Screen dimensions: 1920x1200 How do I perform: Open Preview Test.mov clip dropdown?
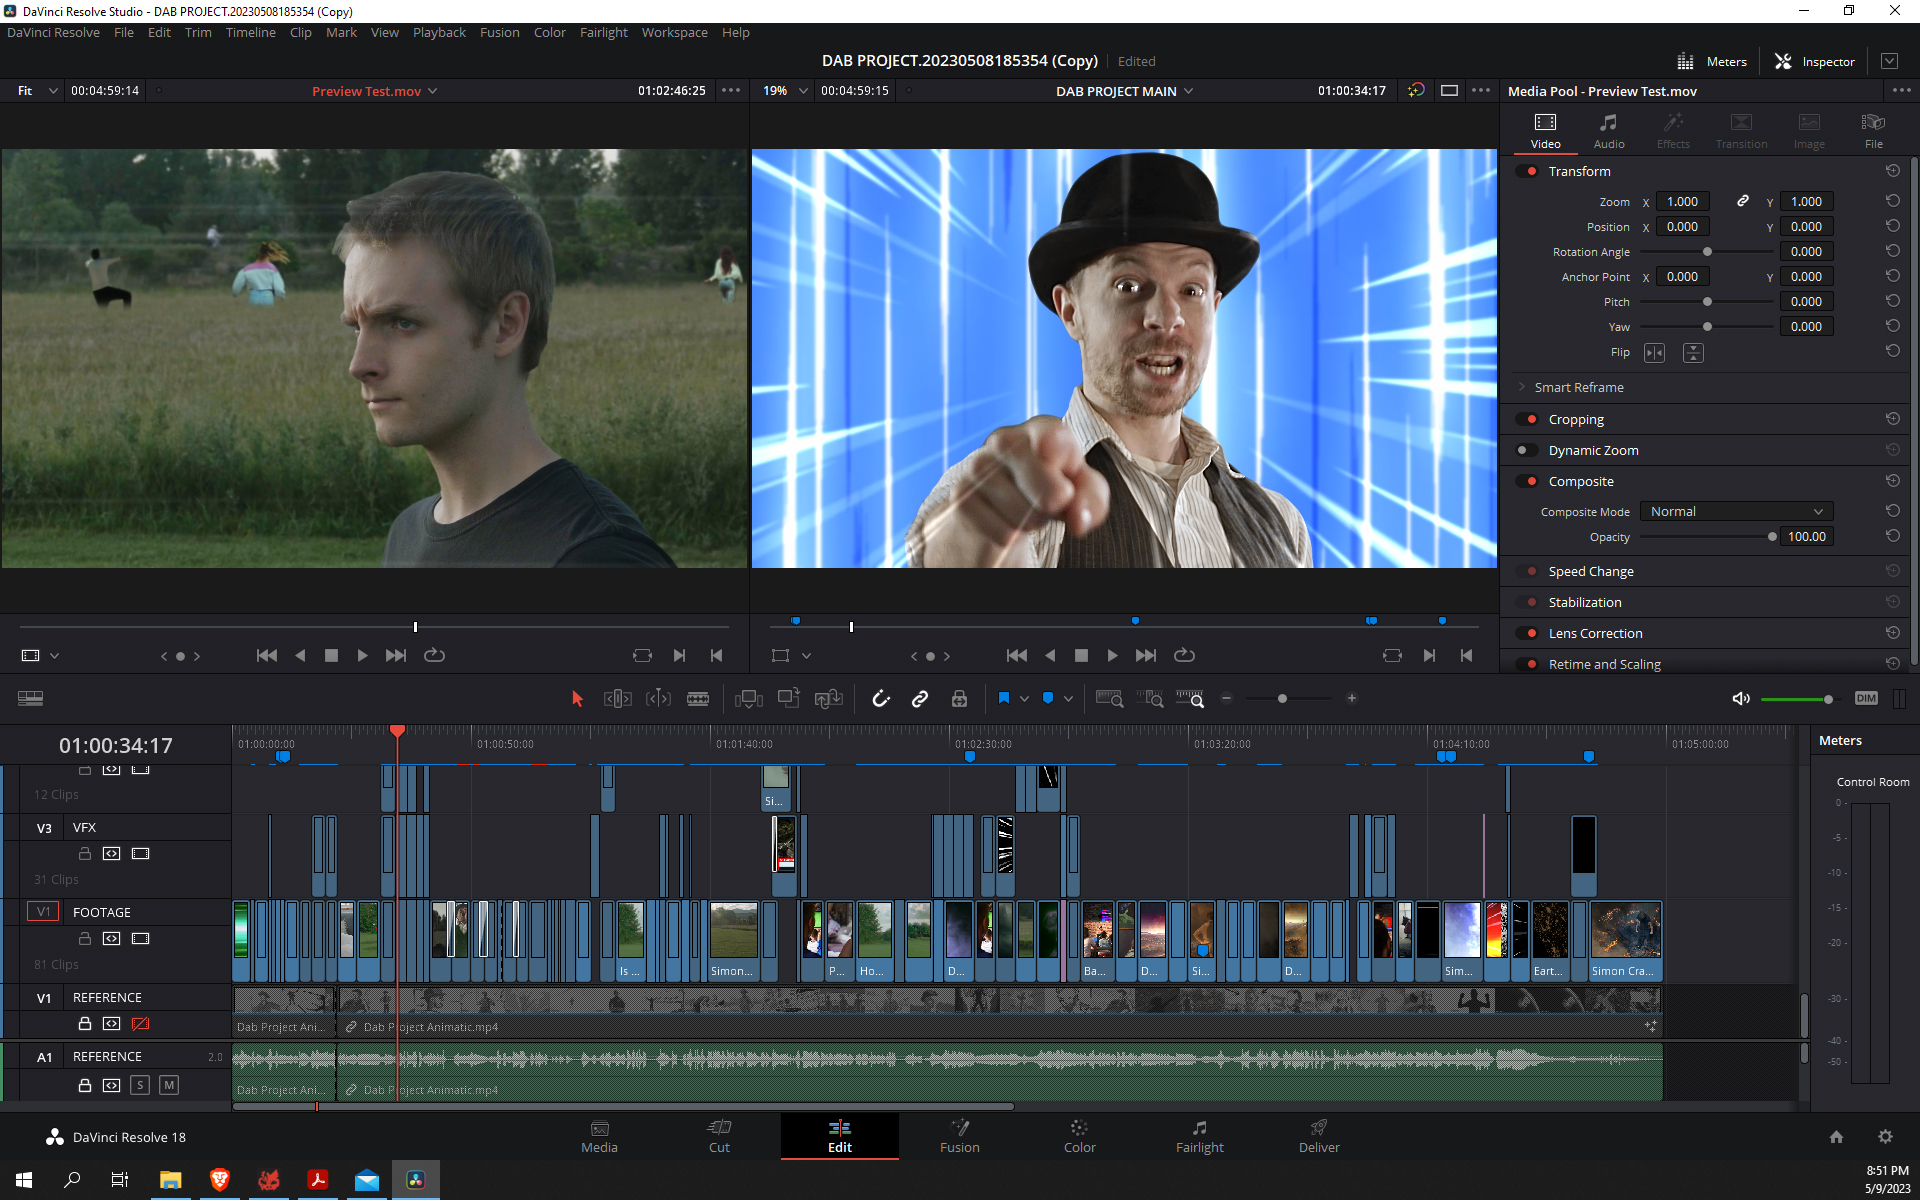pyautogui.click(x=375, y=91)
